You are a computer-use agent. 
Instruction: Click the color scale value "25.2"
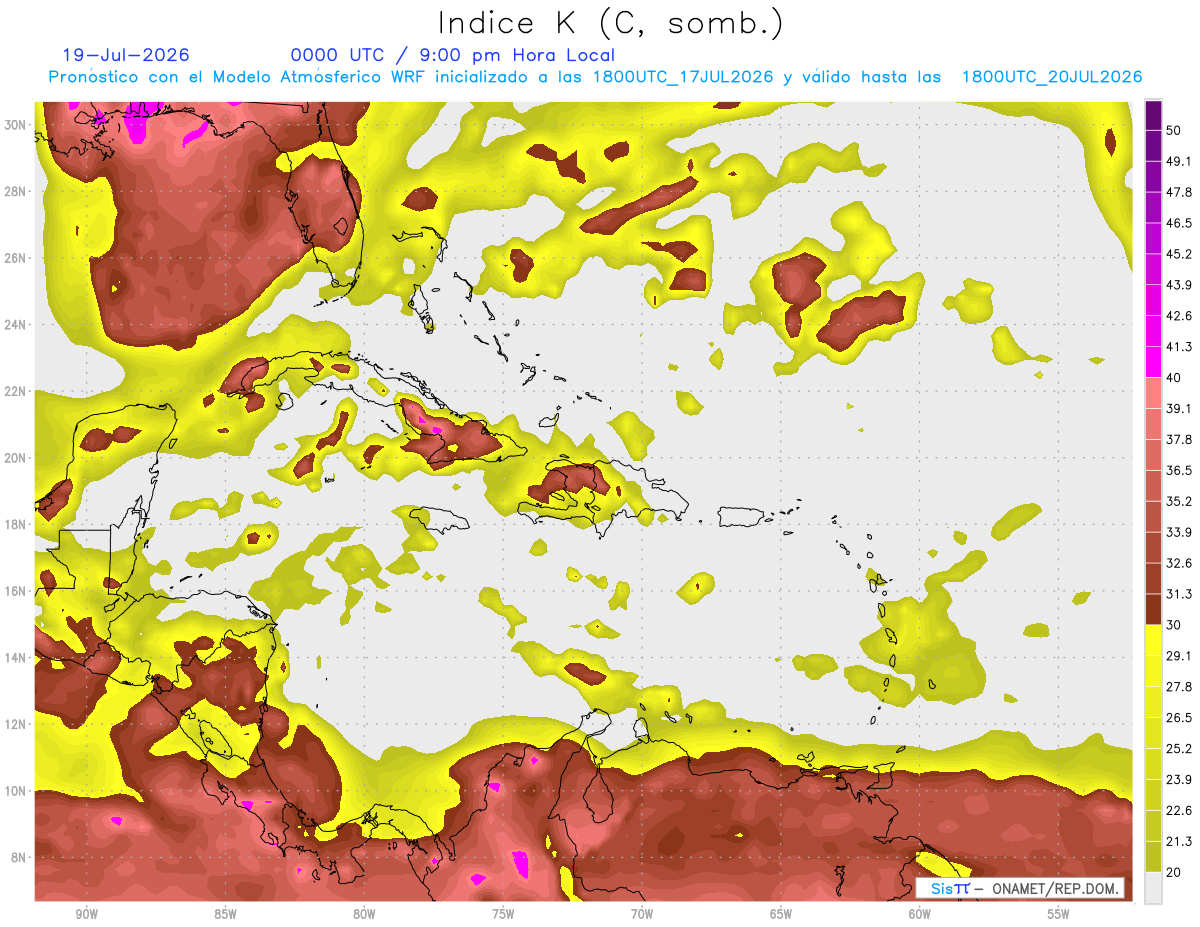(x=1178, y=748)
